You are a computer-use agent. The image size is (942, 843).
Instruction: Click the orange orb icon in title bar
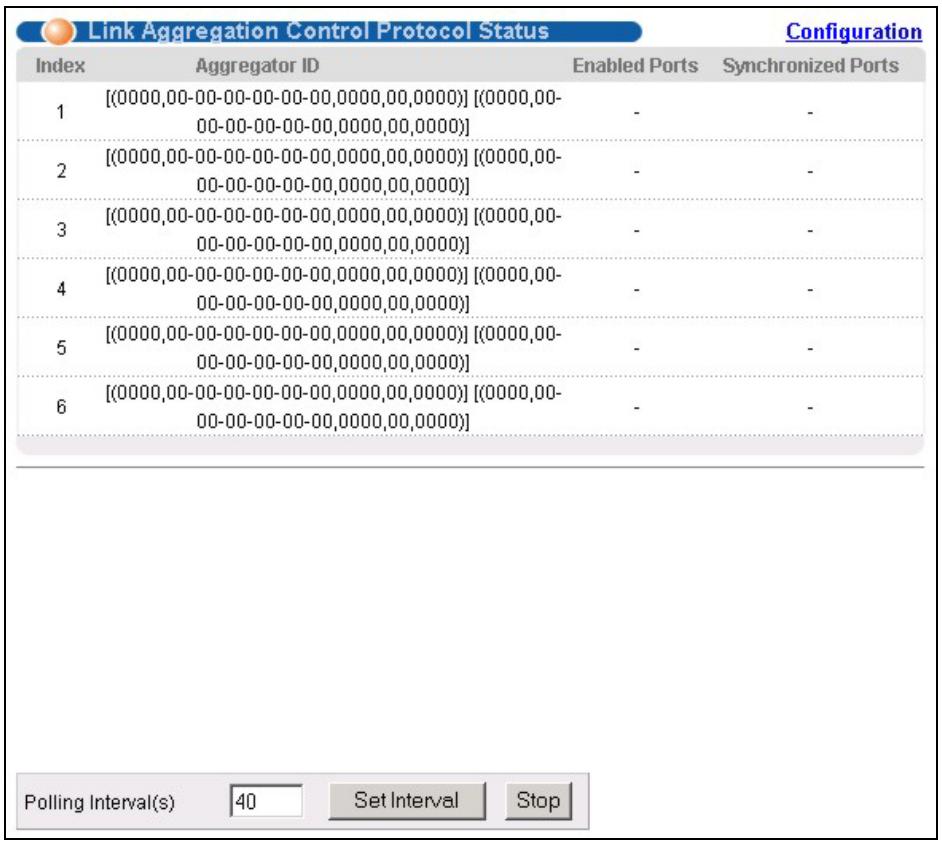click(58, 31)
